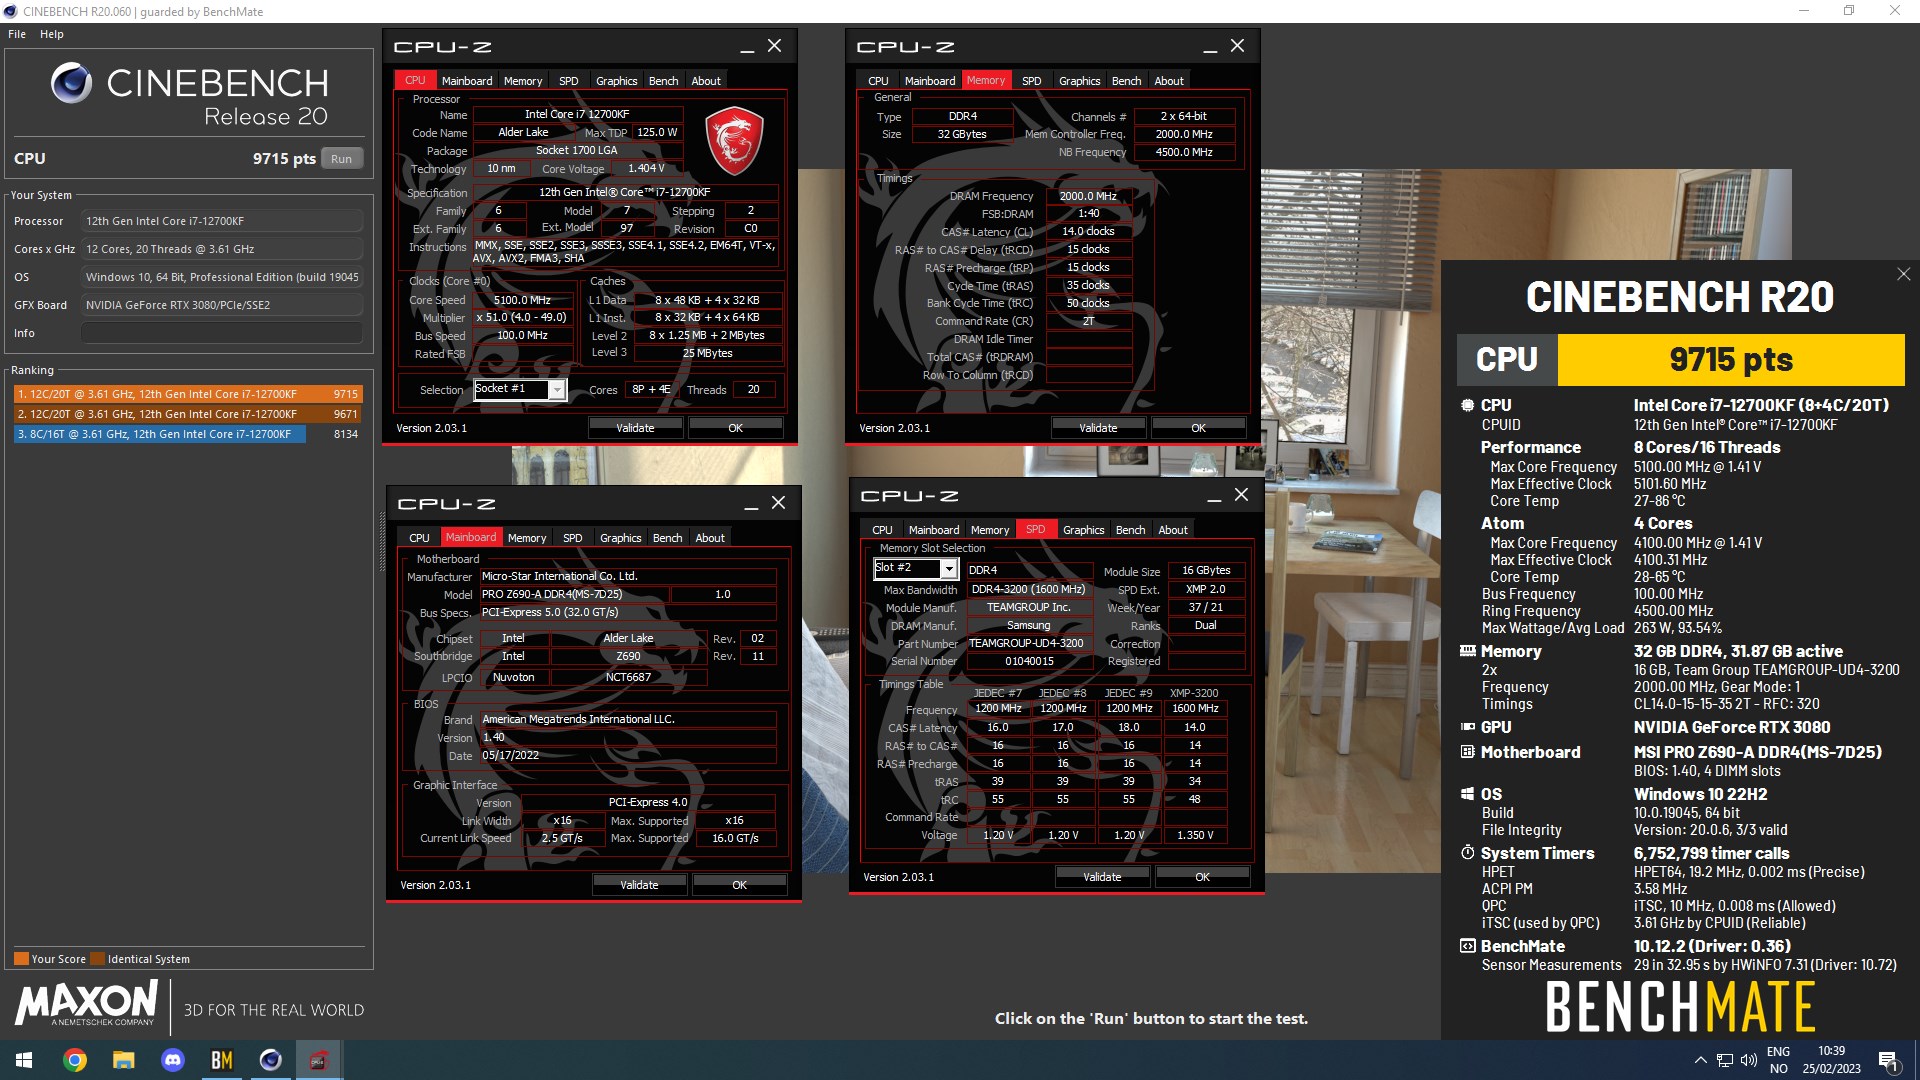Screen dimensions: 1920x1080
Task: Click the MSI dragon logo in CPU-Z
Action: (735, 141)
